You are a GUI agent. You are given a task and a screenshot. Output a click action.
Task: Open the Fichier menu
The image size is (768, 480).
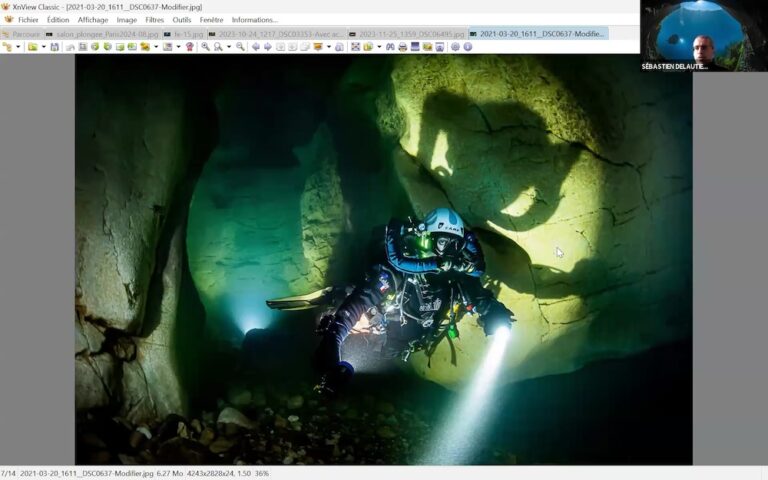coord(28,20)
